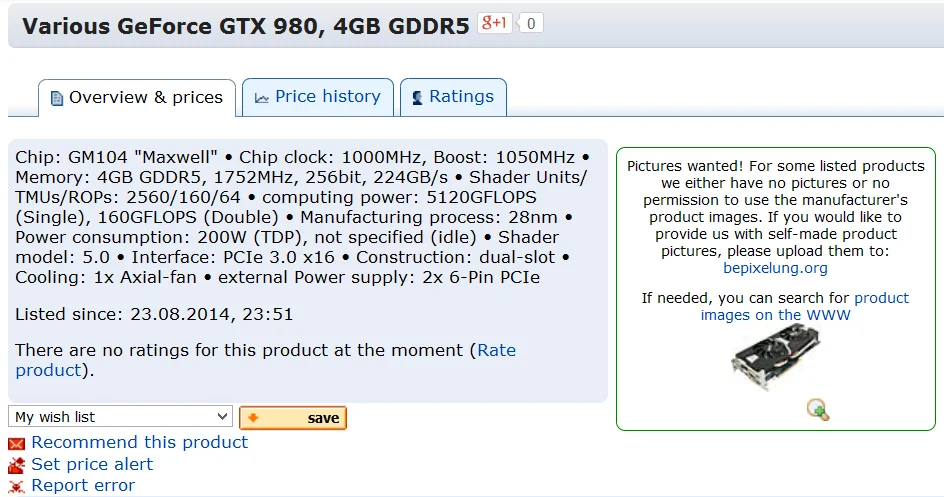
Task: Click the alarm icon beside Set price alert
Action: 16,465
